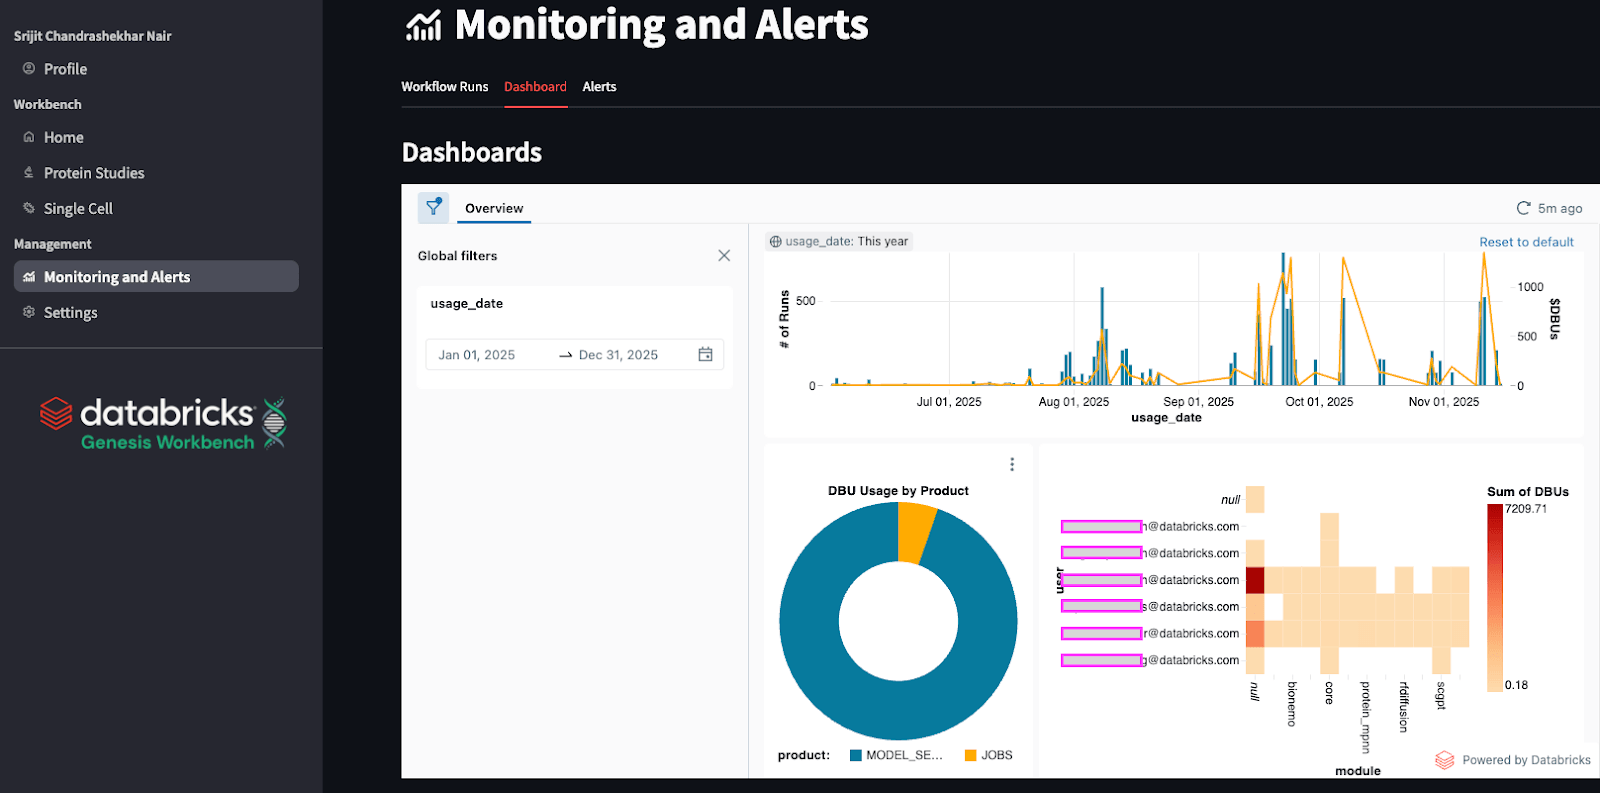Viewport: 1600px width, 793px height.
Task: Click the filter funnel icon
Action: [x=433, y=207]
